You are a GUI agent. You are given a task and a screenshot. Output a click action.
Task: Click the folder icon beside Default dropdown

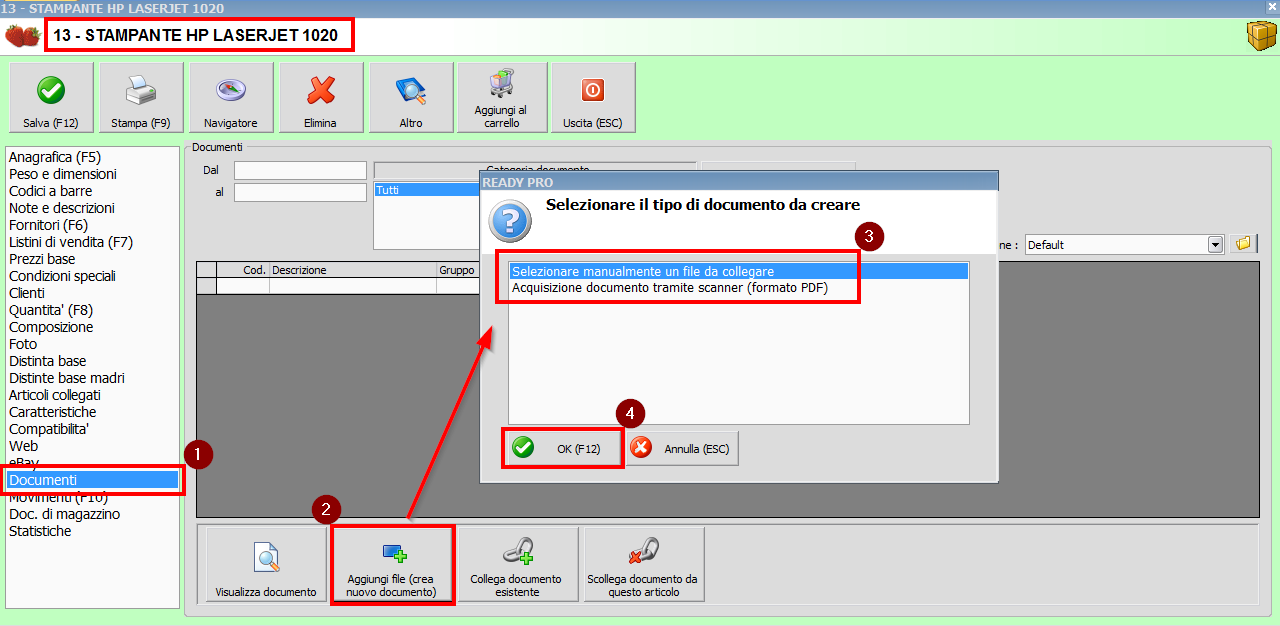[x=1243, y=244]
